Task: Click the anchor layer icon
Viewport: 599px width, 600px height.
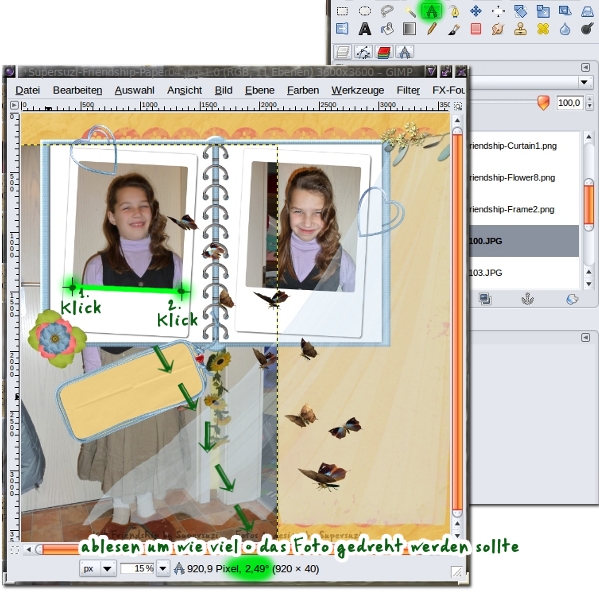Action: [x=528, y=299]
